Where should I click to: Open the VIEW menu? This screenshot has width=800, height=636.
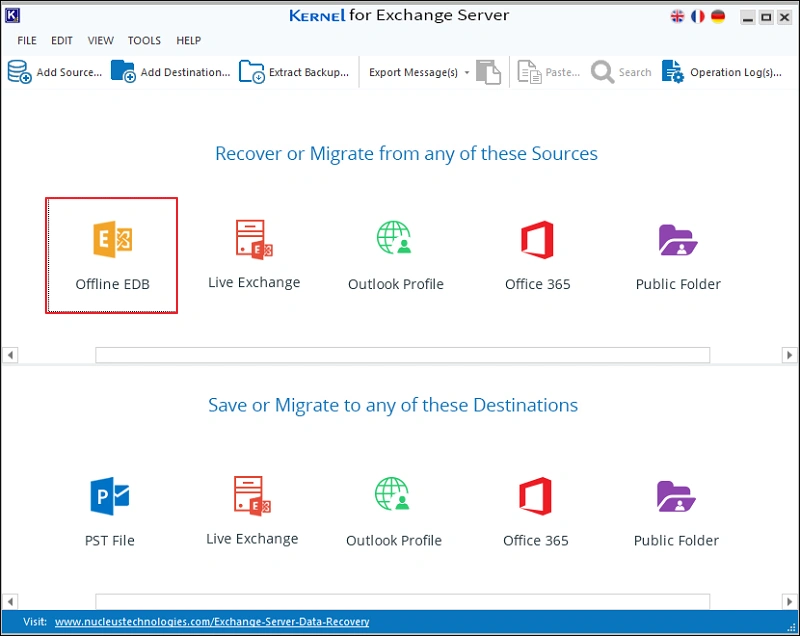pos(101,40)
